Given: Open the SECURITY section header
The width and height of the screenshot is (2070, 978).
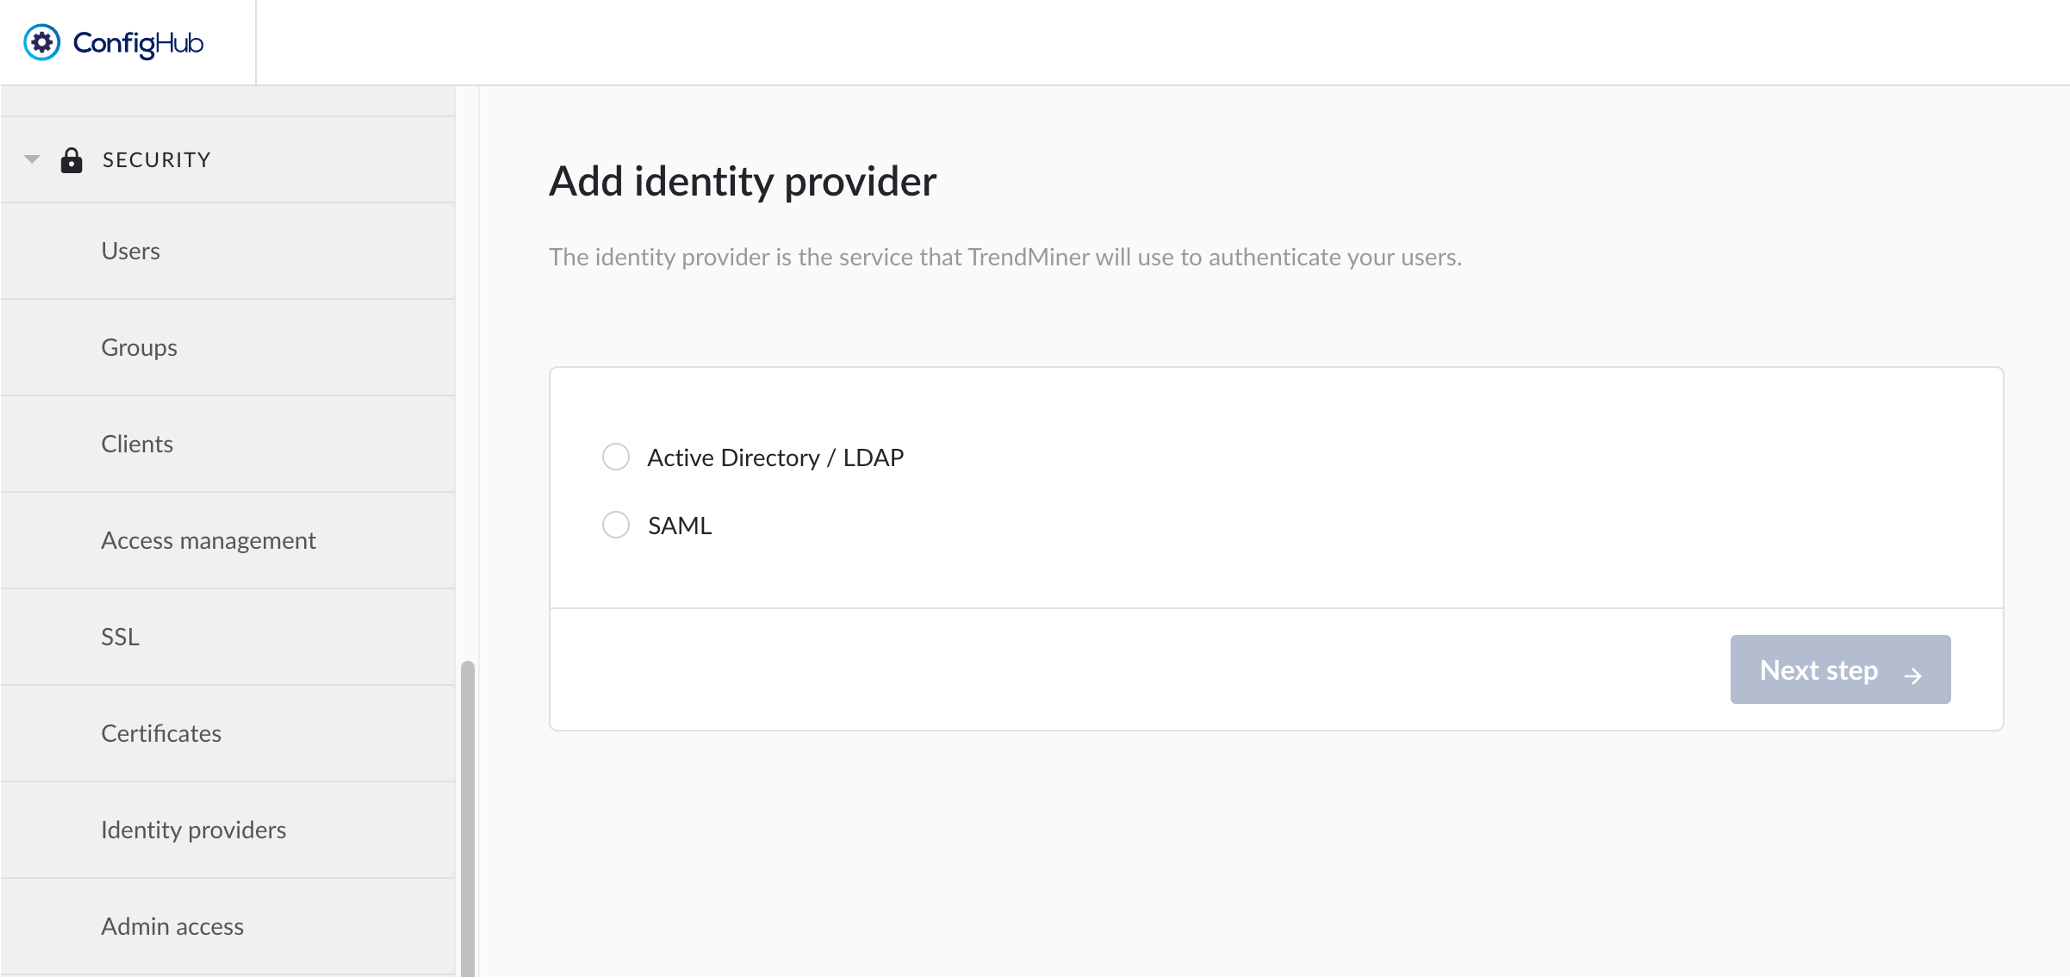Looking at the screenshot, I should pos(155,158).
